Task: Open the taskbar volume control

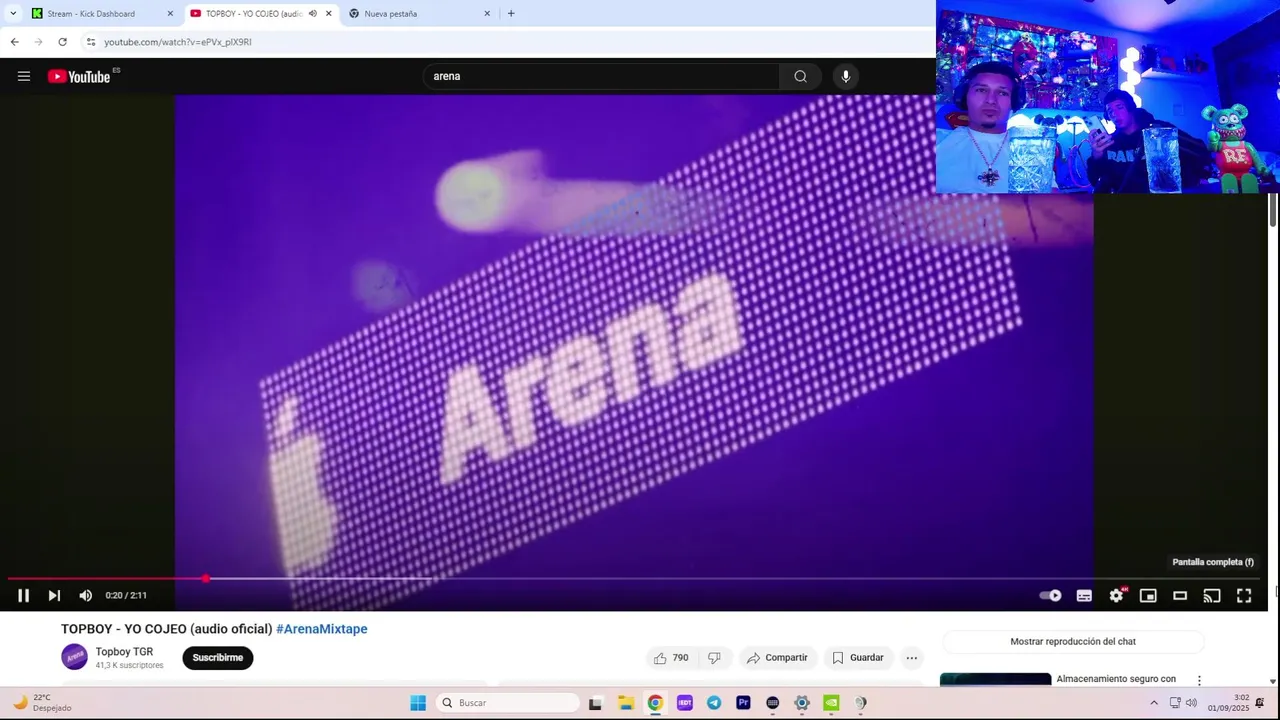Action: tap(1191, 703)
